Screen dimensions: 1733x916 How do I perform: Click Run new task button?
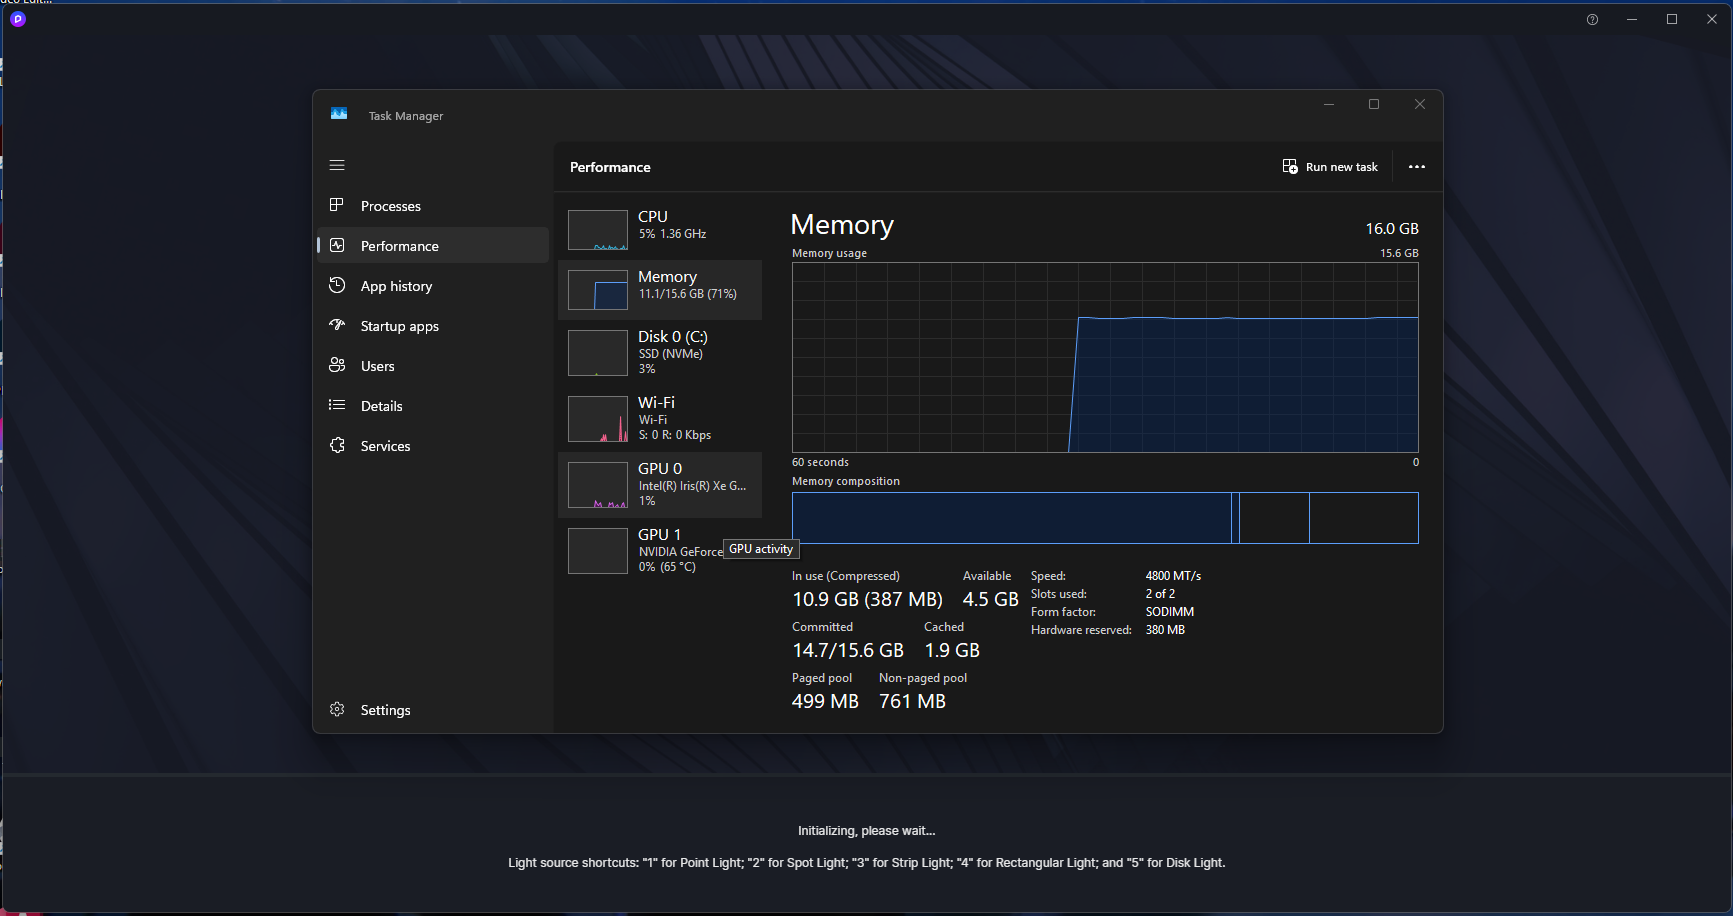tap(1330, 167)
